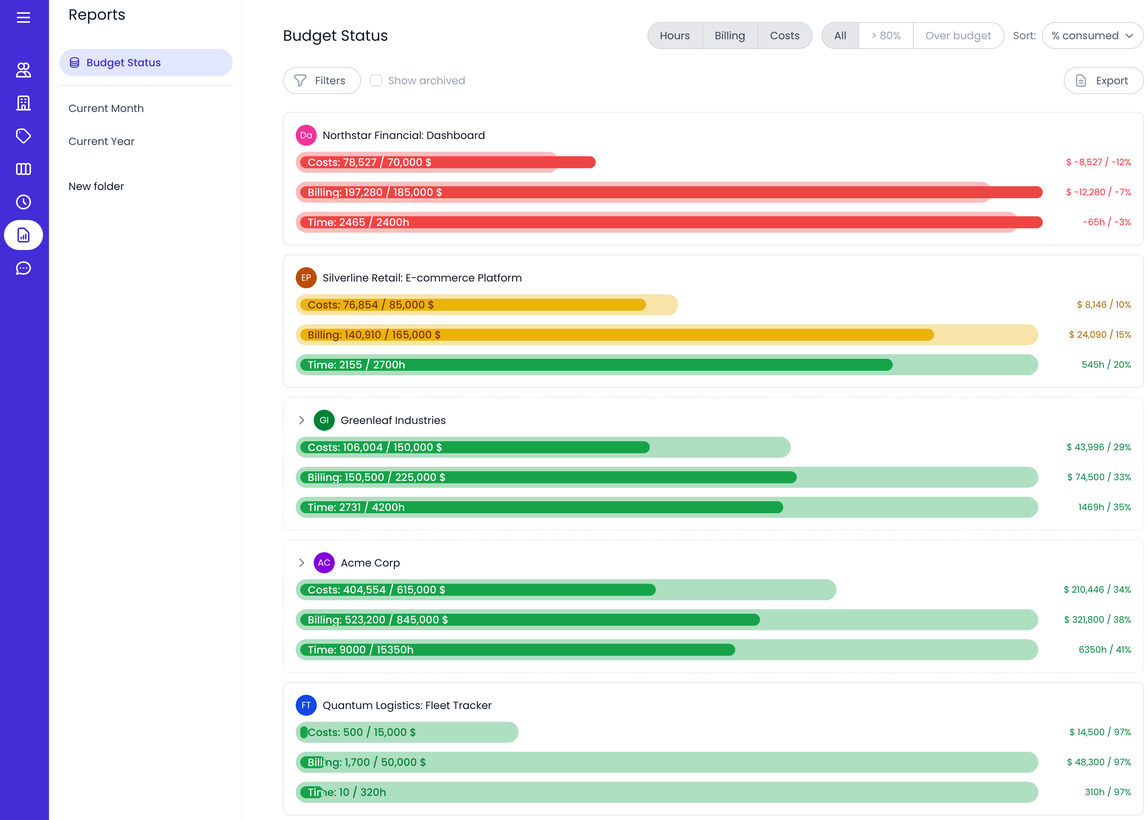Click the document icon in Export
This screenshot has height=820, width=1148.
coord(1081,81)
